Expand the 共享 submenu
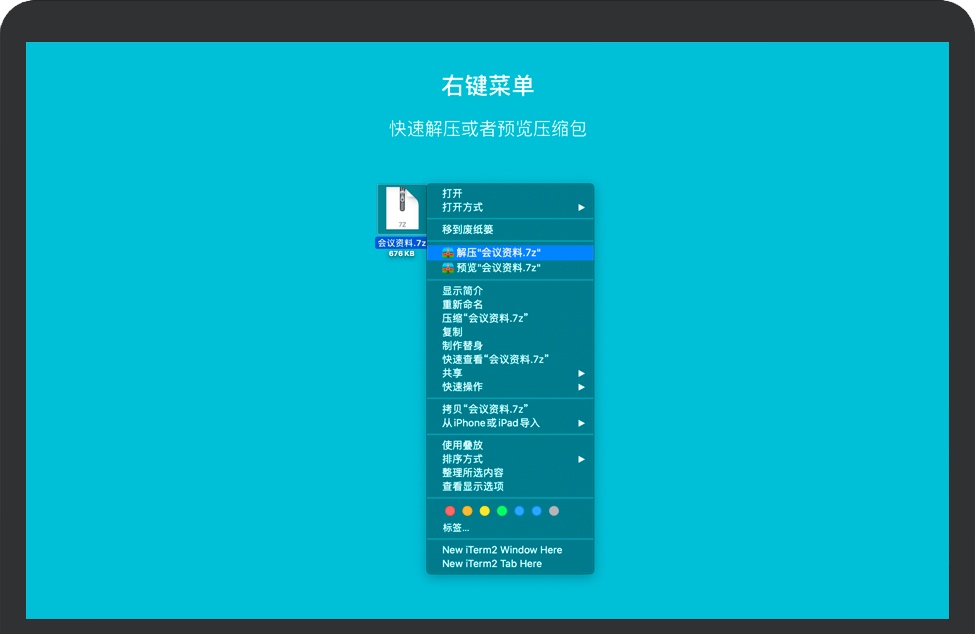Image resolution: width=975 pixels, height=634 pixels. pos(453,373)
